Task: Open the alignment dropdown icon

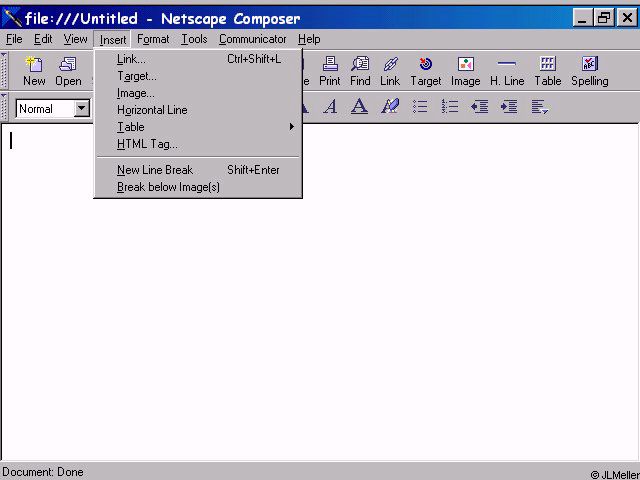Action: (540, 107)
